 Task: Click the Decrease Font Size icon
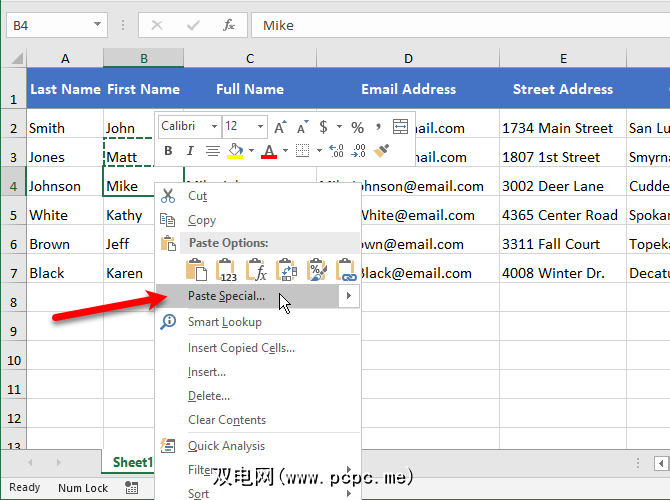[303, 127]
